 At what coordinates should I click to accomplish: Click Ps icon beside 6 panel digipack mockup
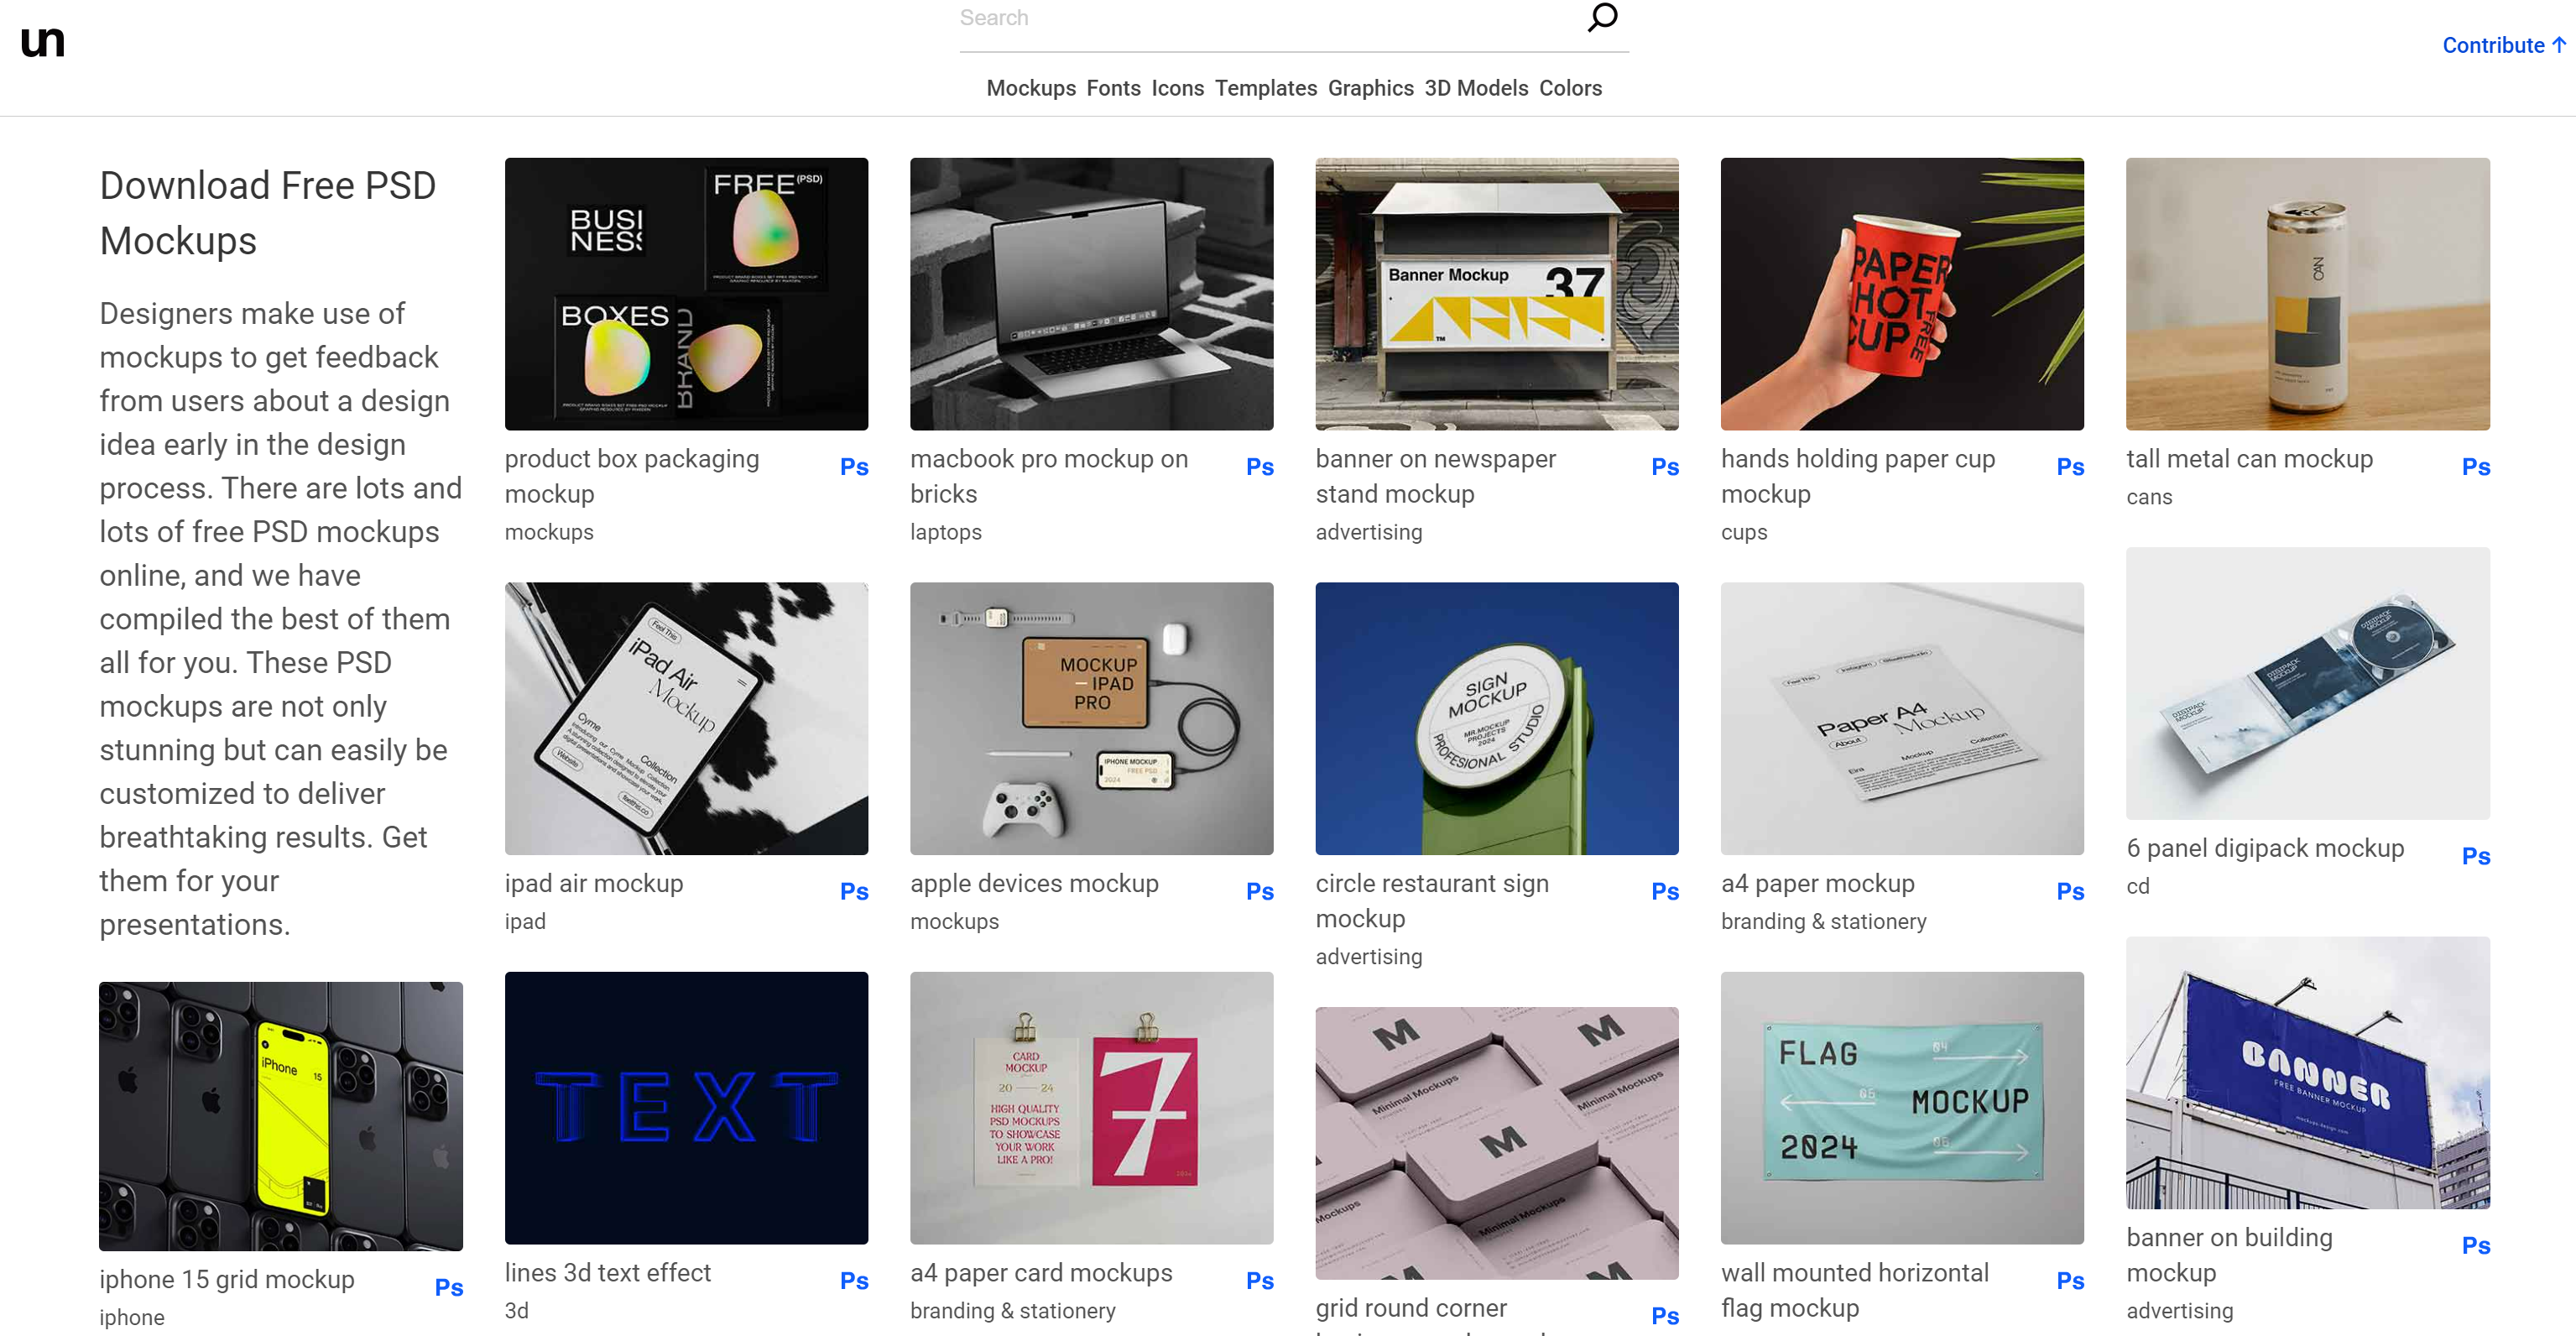[x=2475, y=856]
